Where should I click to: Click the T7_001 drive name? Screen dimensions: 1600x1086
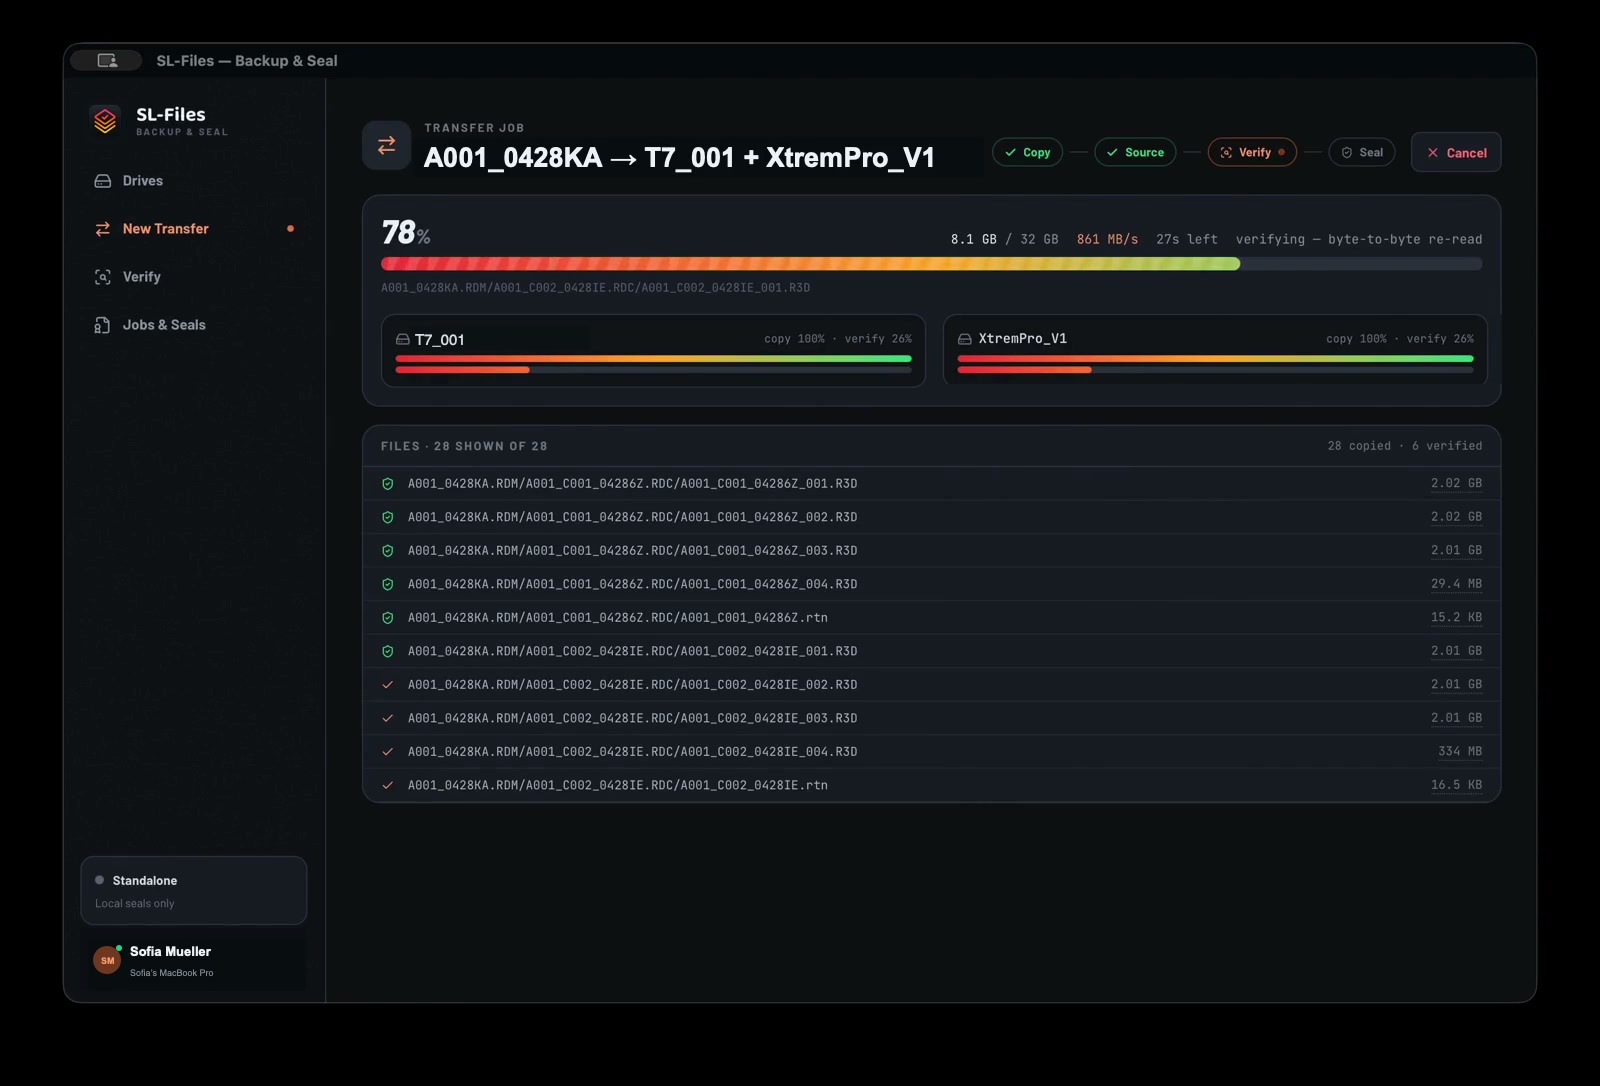pos(440,340)
